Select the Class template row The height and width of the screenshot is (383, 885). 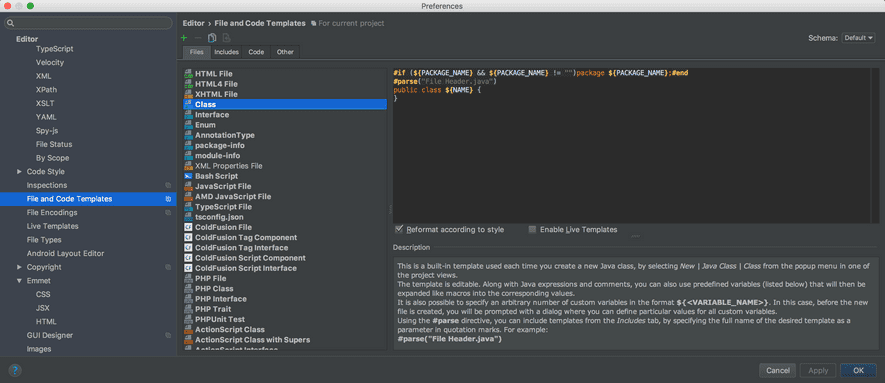point(285,104)
